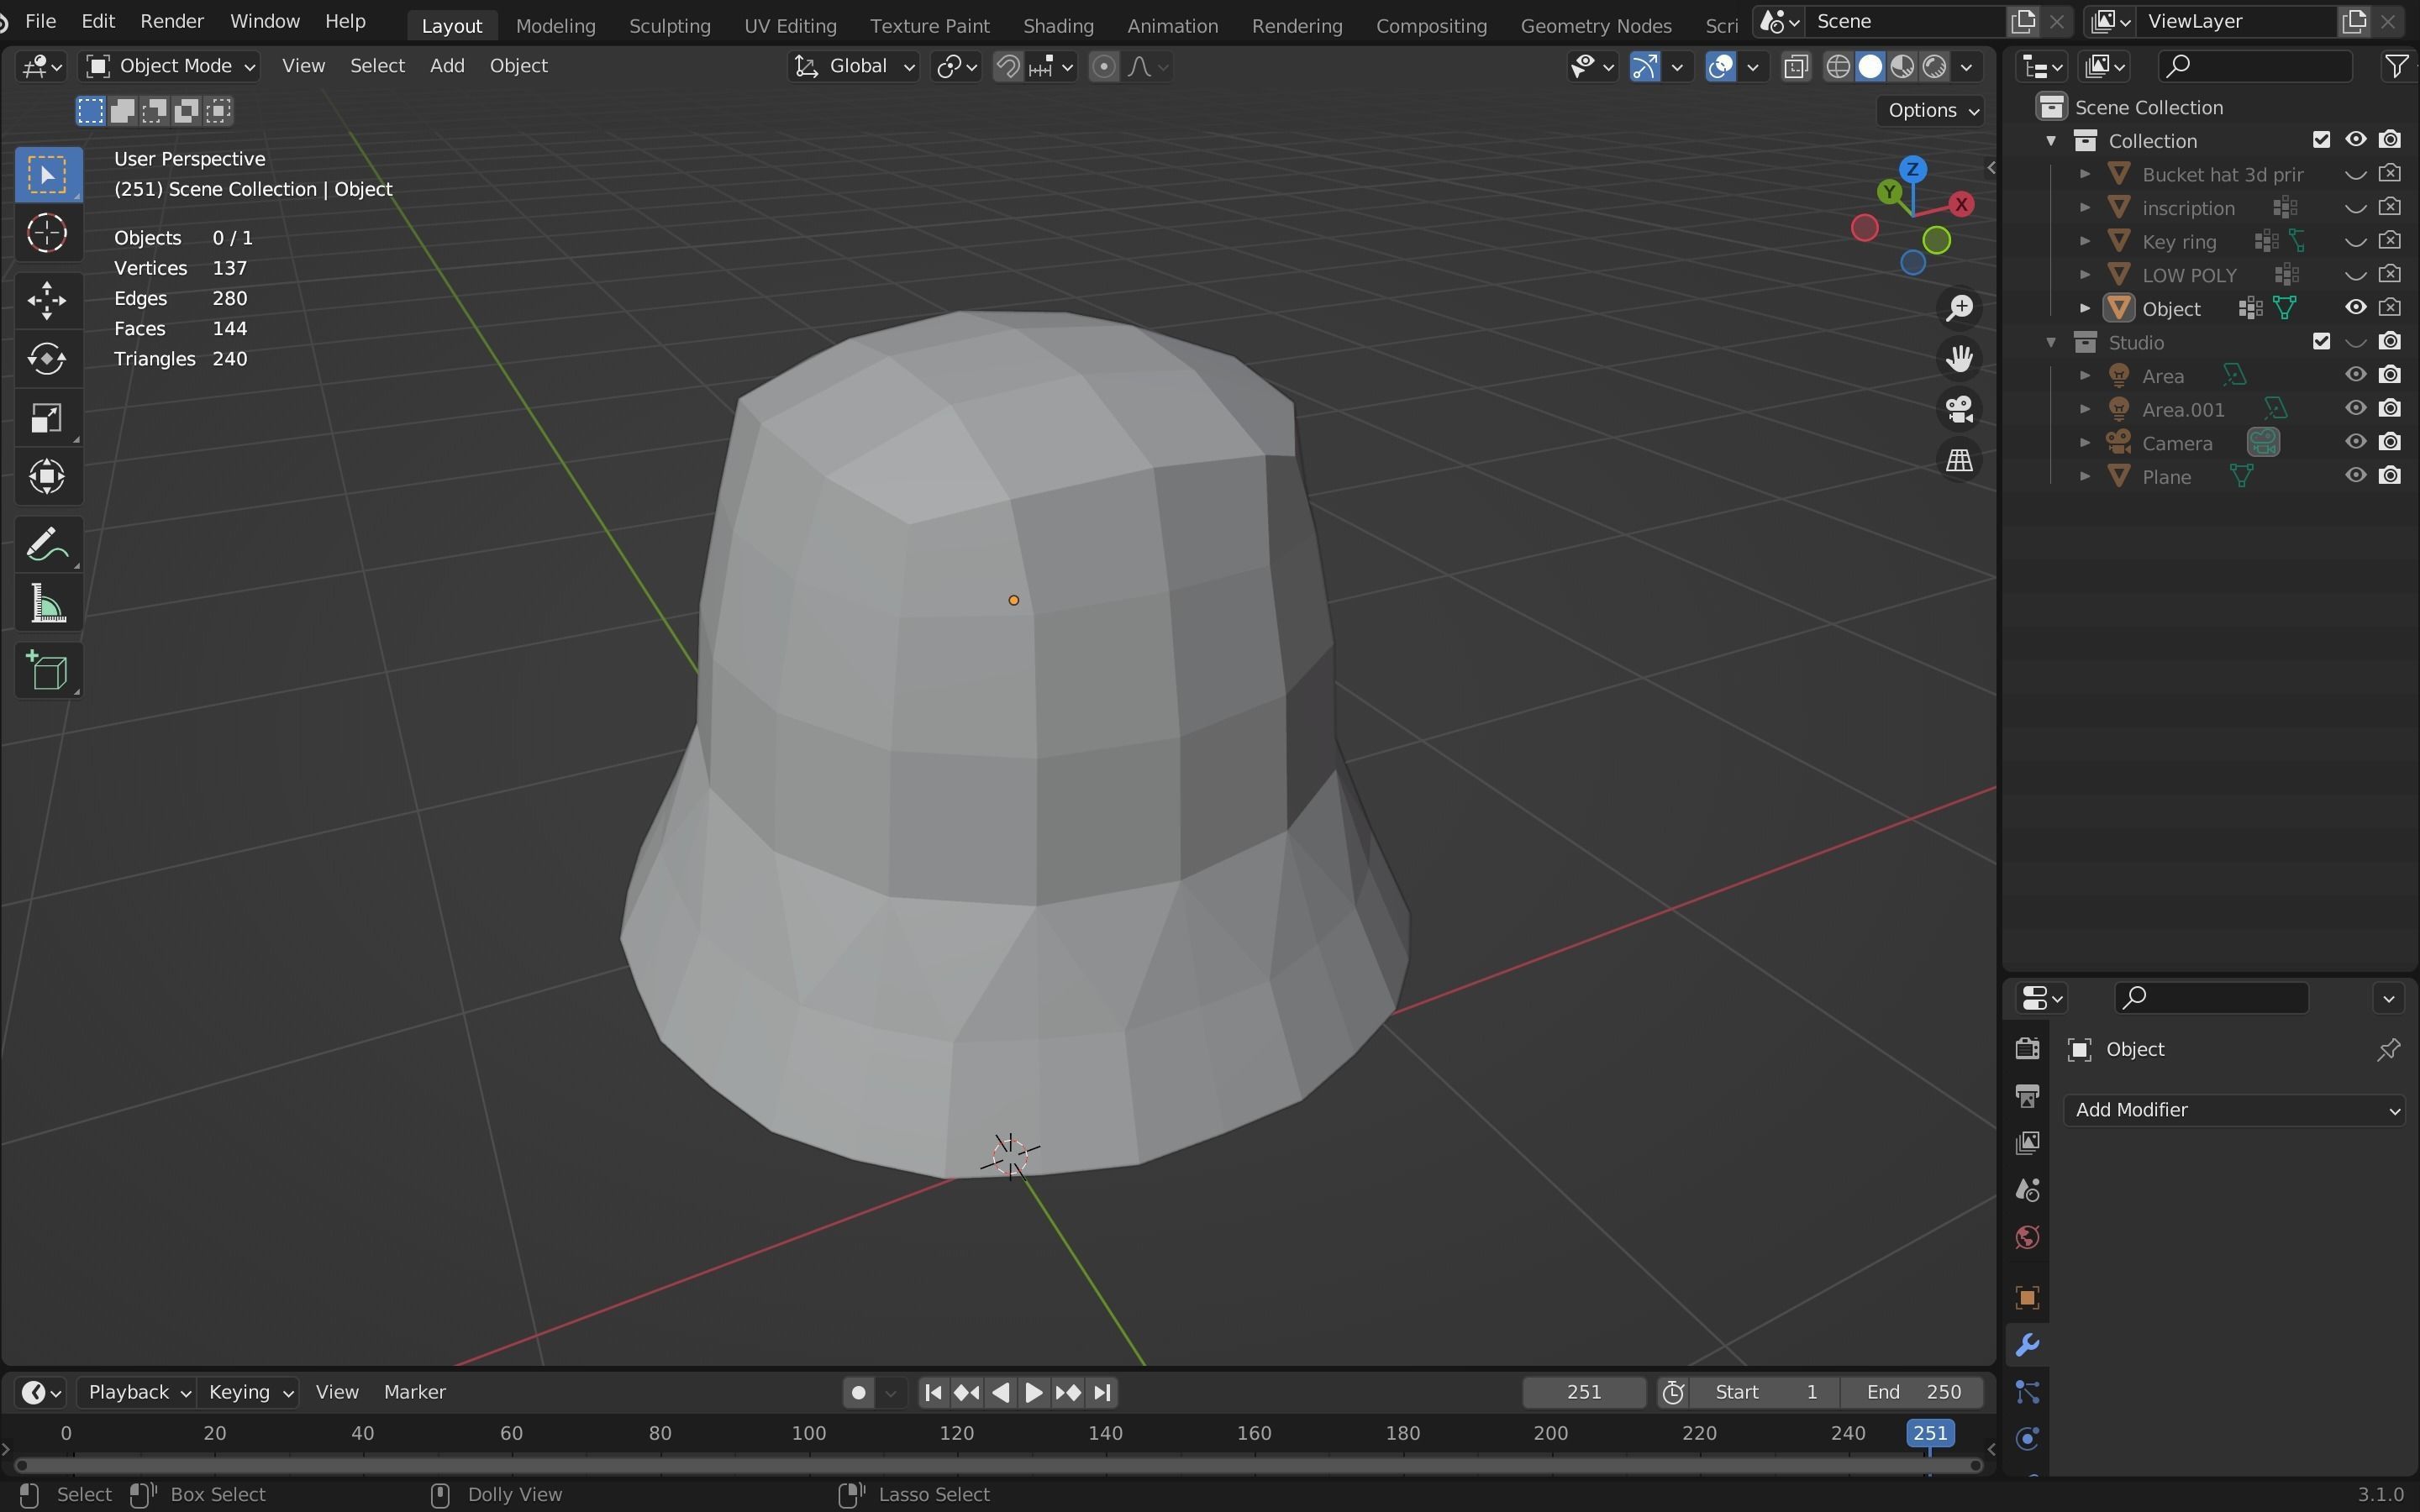Expand the Bucket hat 3d print item

point(2085,174)
